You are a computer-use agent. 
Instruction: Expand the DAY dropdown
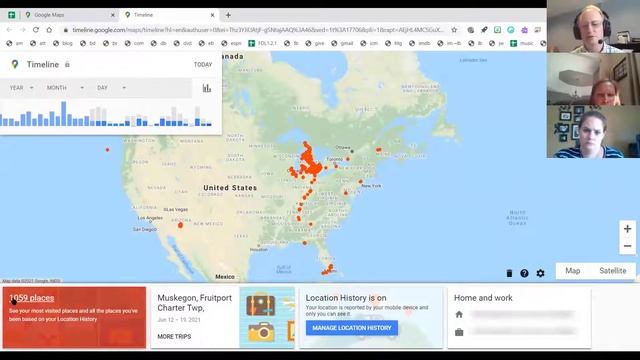(111, 88)
